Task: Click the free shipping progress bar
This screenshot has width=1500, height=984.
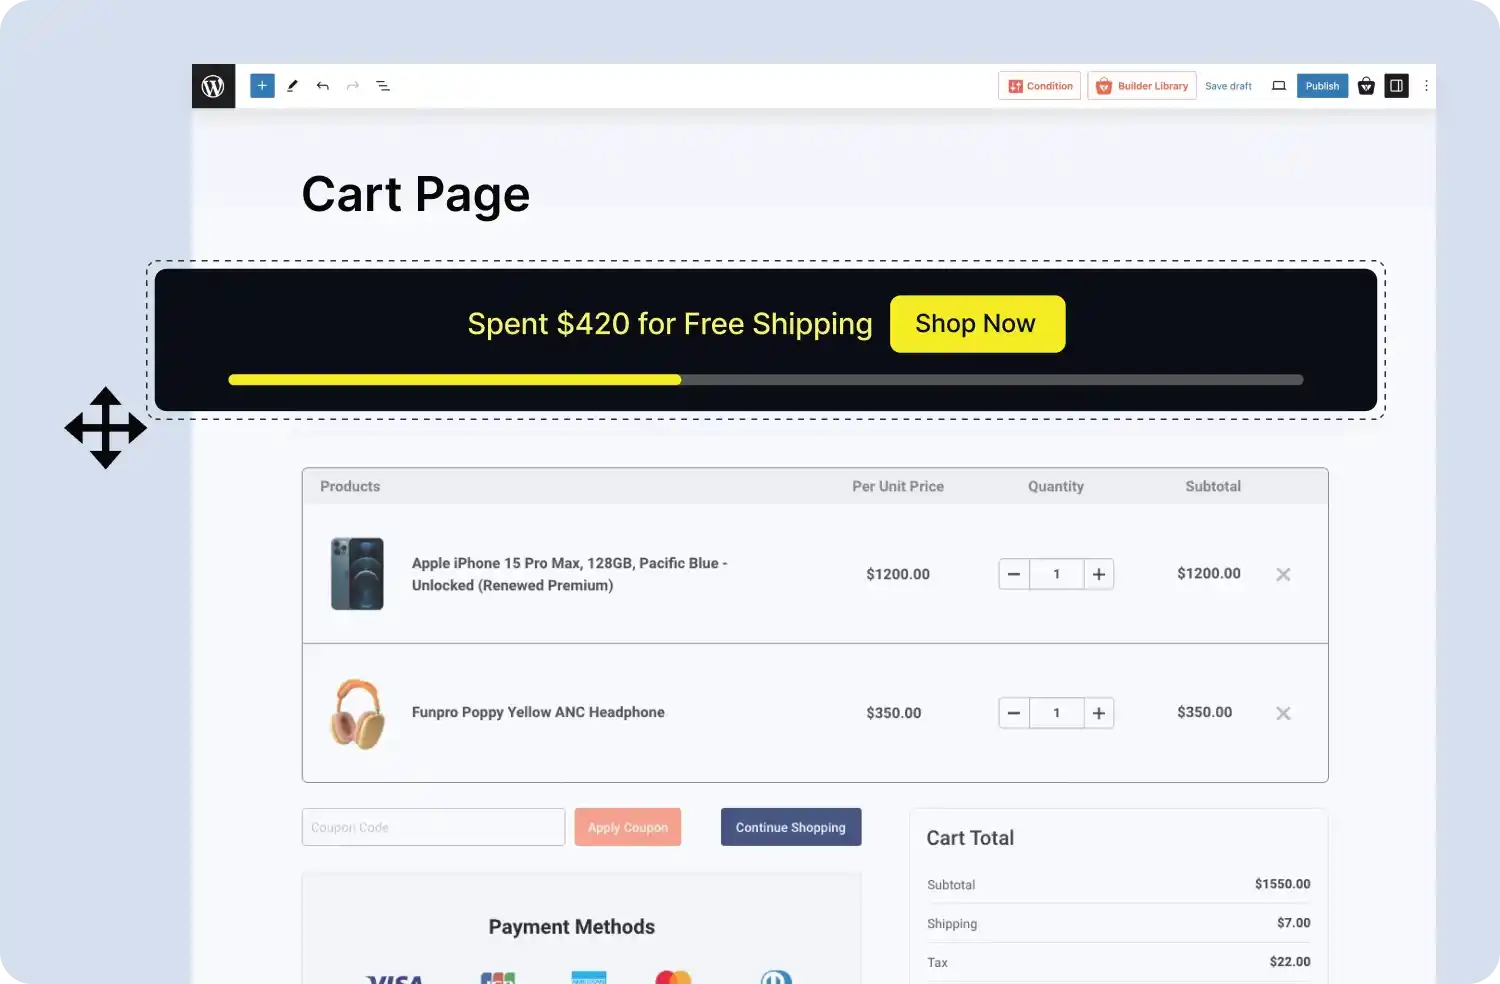Action: click(765, 380)
